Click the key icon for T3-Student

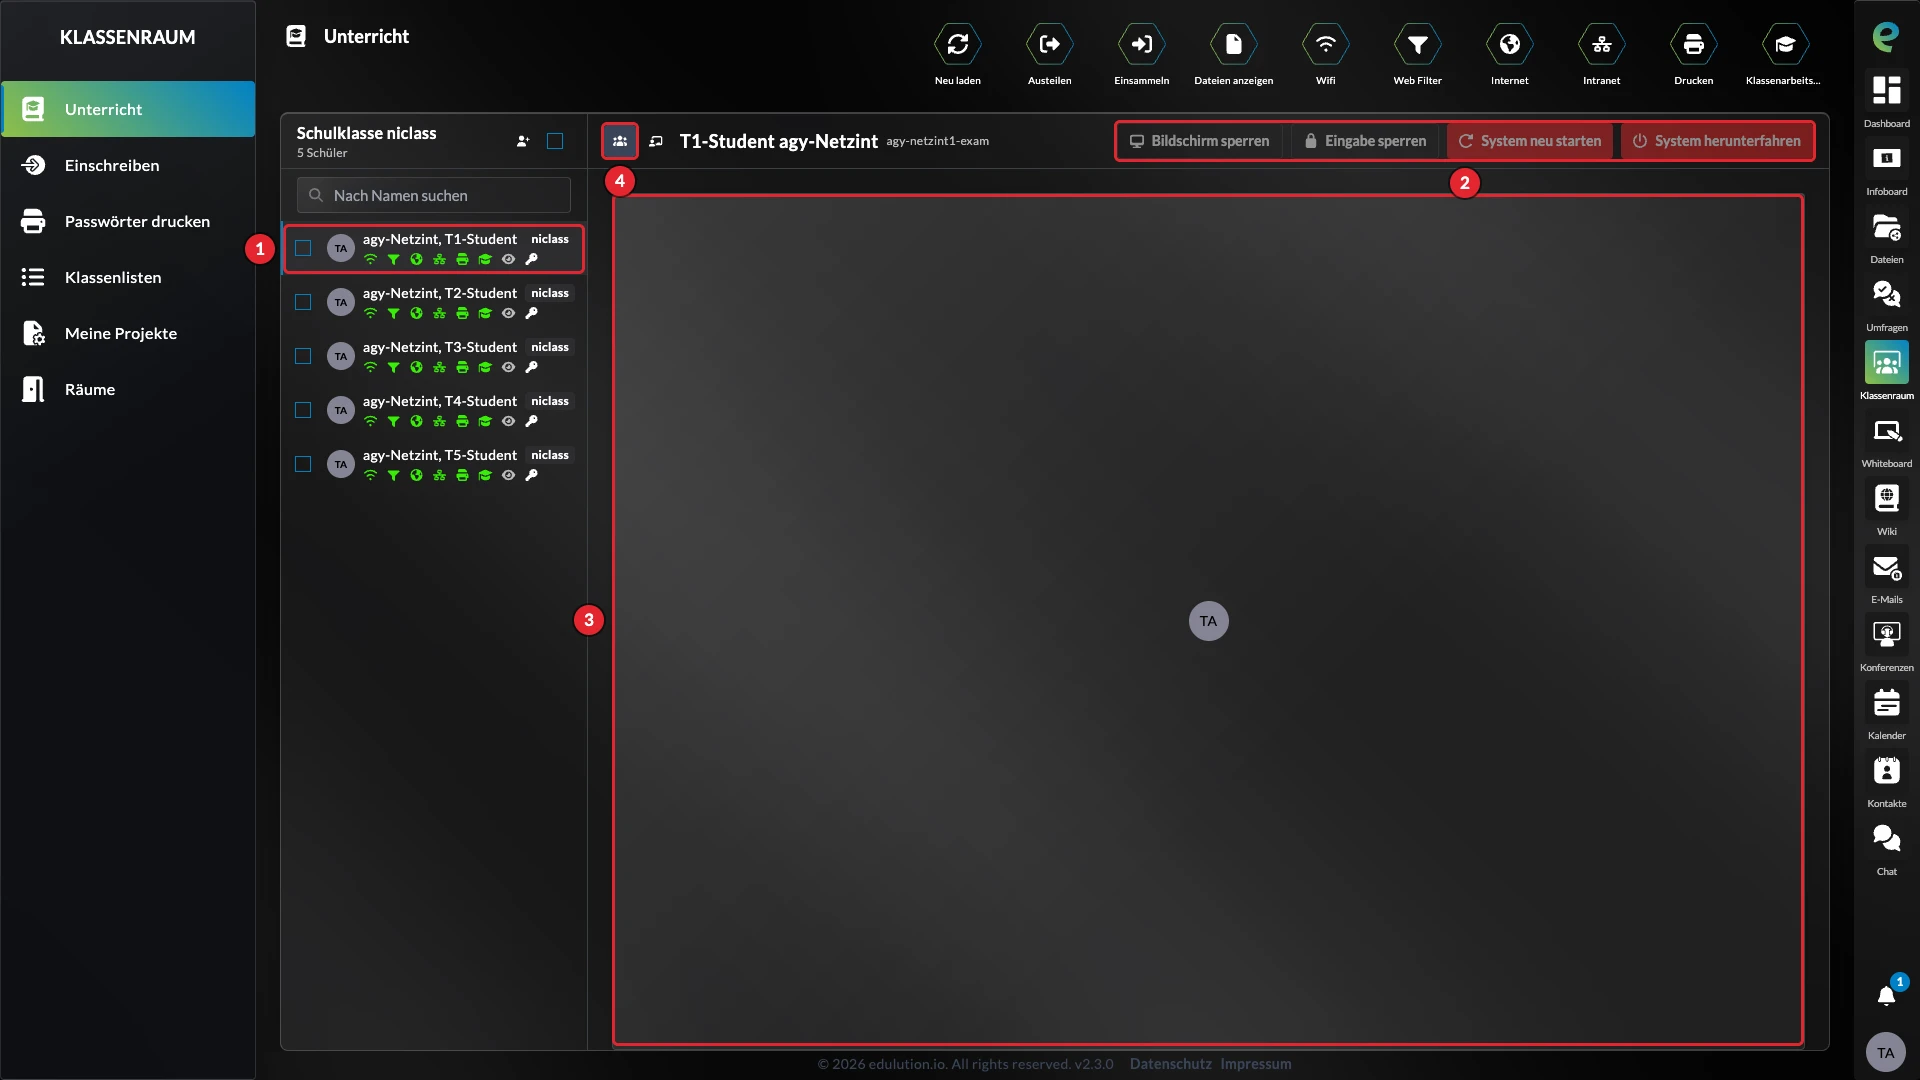[x=531, y=367]
